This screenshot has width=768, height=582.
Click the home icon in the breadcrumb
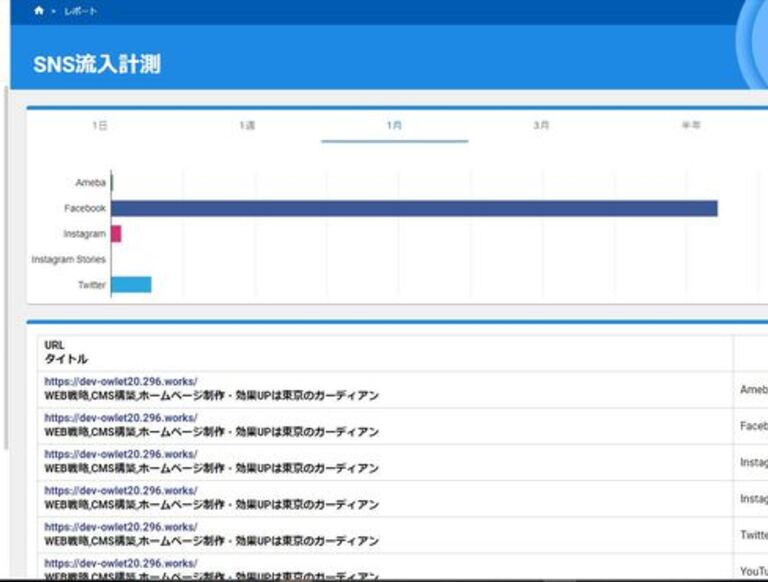pyautogui.click(x=39, y=11)
